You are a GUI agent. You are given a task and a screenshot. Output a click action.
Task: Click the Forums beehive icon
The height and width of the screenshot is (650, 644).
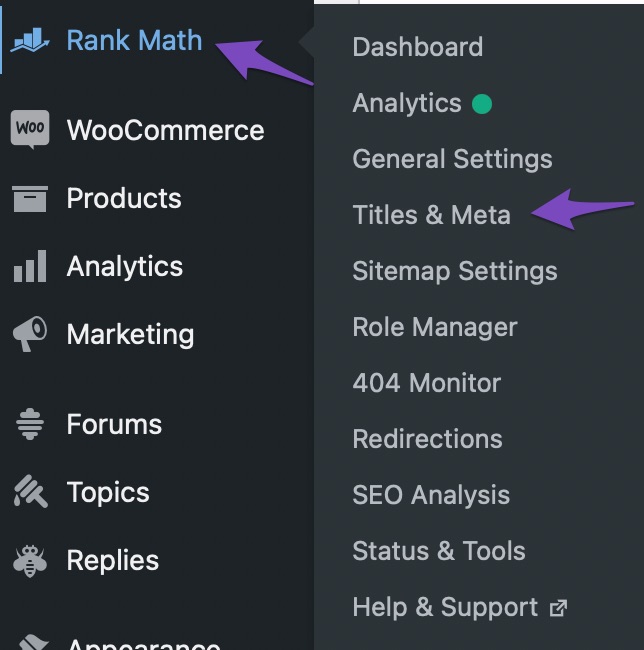tap(30, 424)
